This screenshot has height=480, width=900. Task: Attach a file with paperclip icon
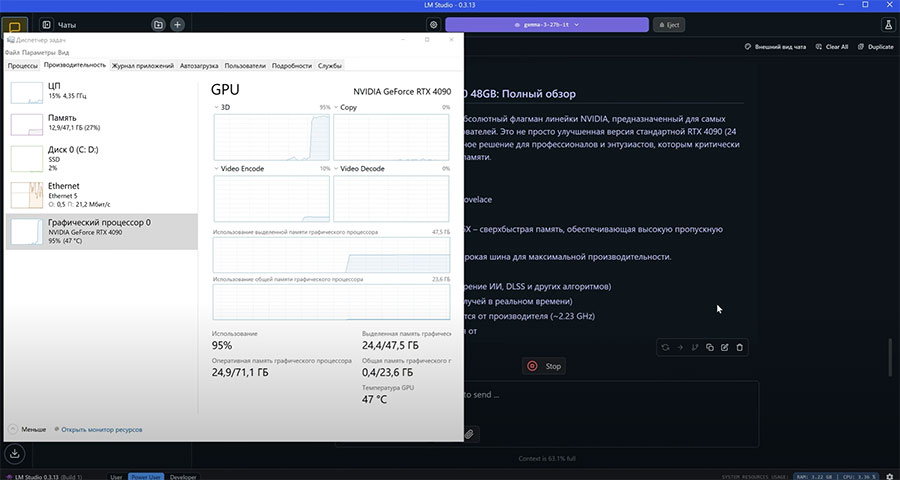pyautogui.click(x=470, y=434)
